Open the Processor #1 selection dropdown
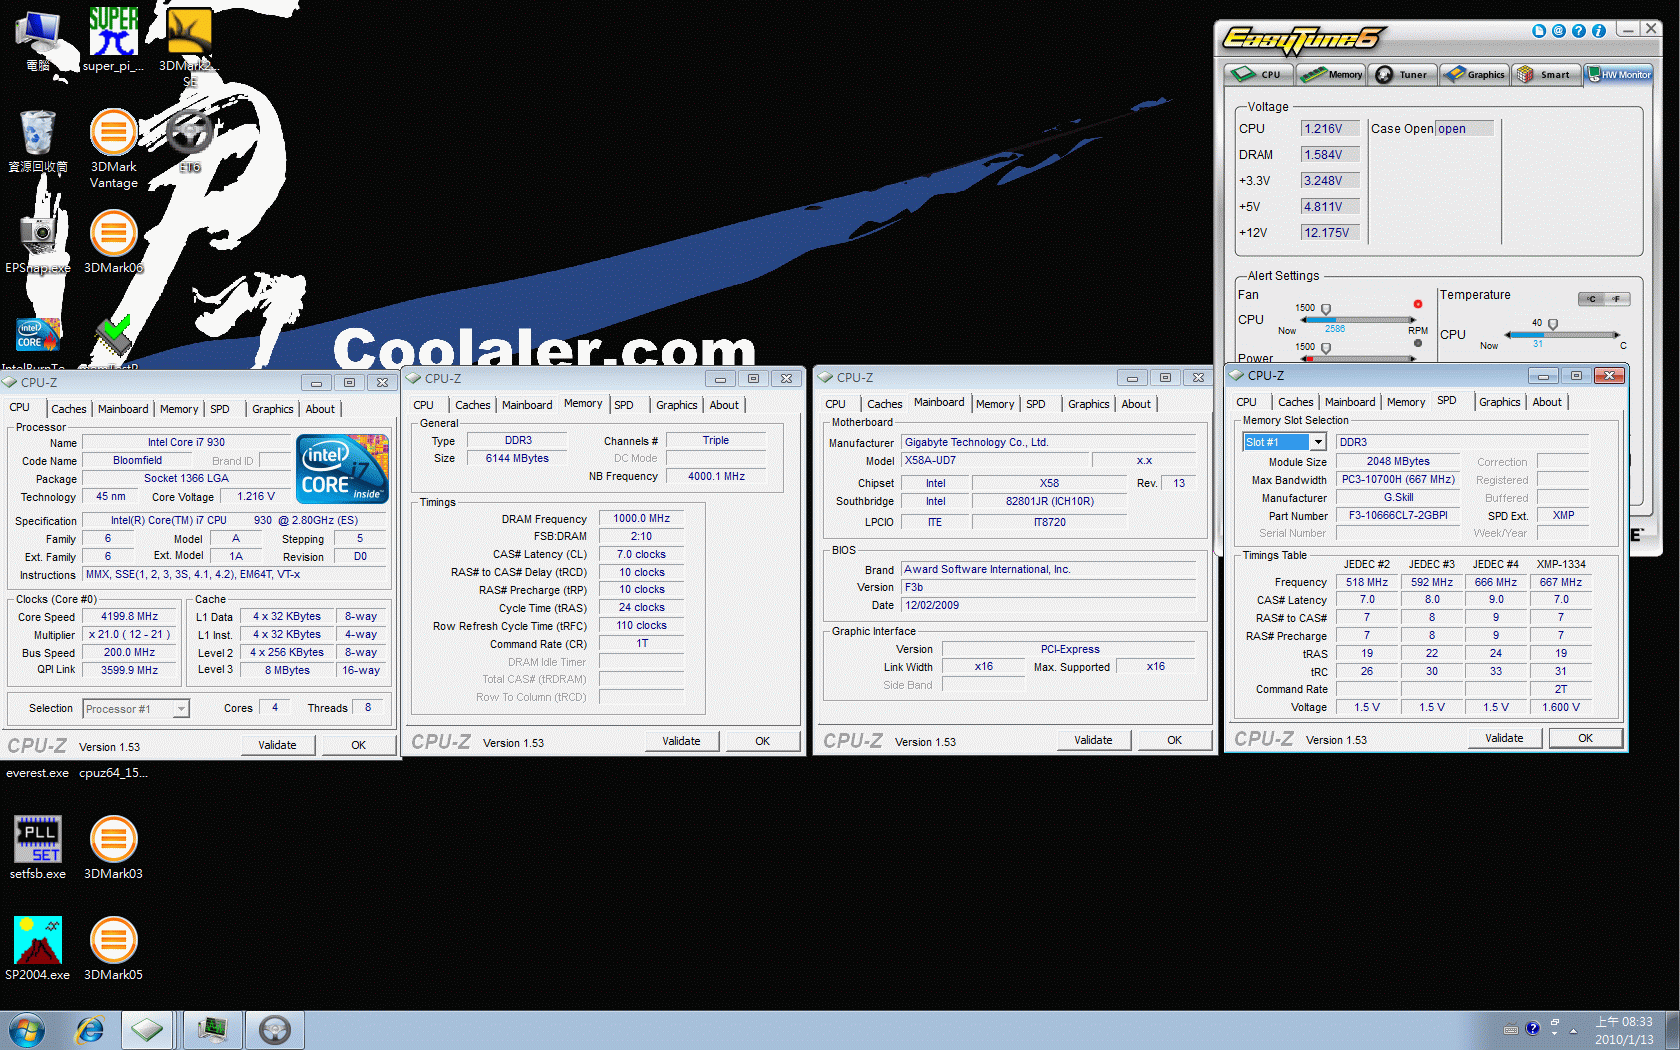 pyautogui.click(x=181, y=709)
